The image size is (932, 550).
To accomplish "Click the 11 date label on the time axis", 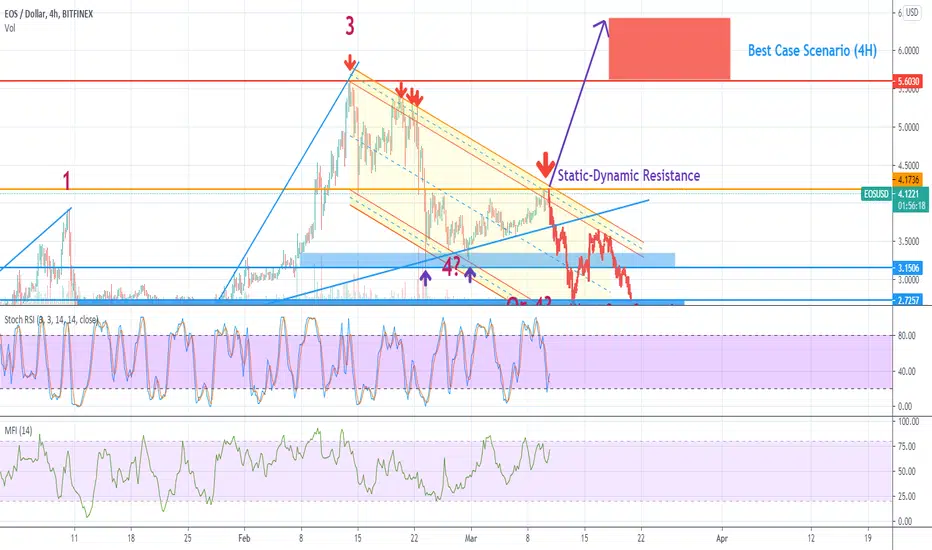I will [x=74, y=538].
